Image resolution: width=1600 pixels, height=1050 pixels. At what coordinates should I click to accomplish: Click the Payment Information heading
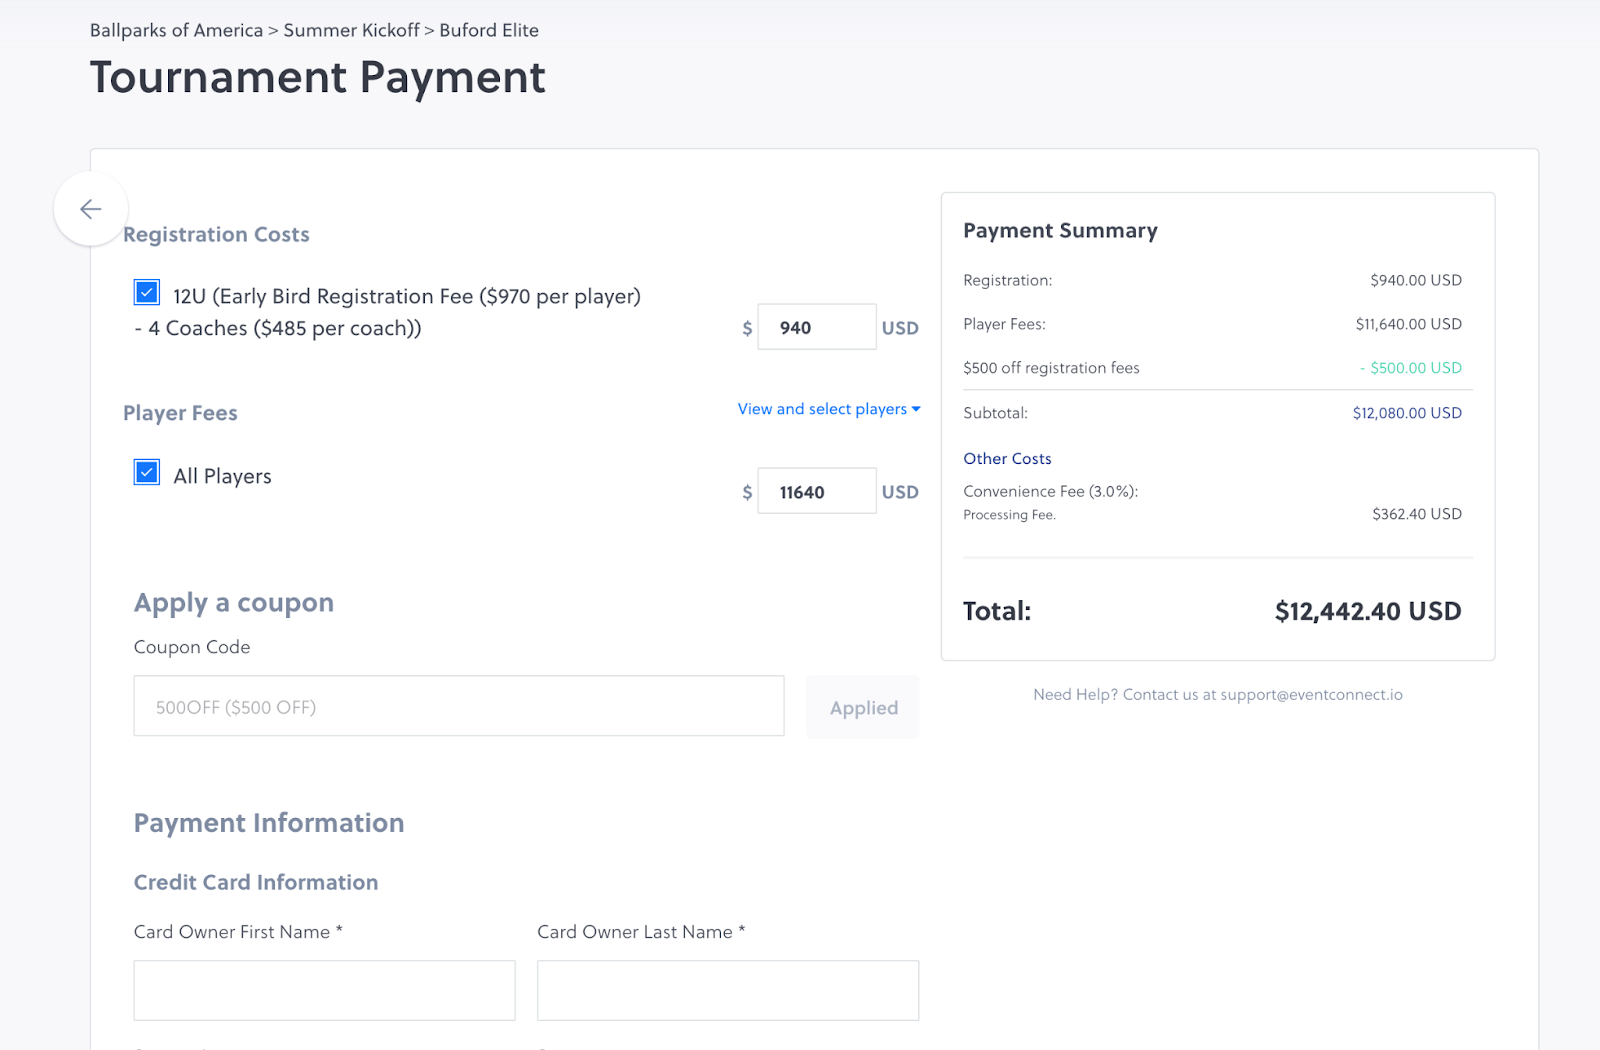pyautogui.click(x=269, y=823)
